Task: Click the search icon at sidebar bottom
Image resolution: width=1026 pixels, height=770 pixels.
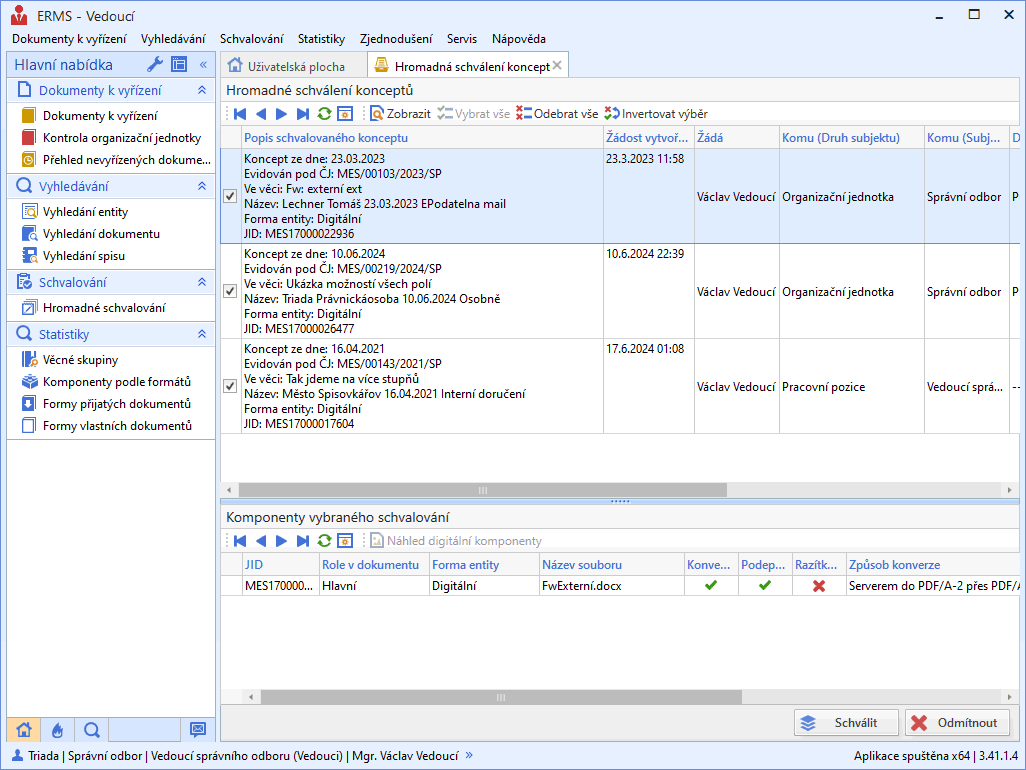Action: 91,729
